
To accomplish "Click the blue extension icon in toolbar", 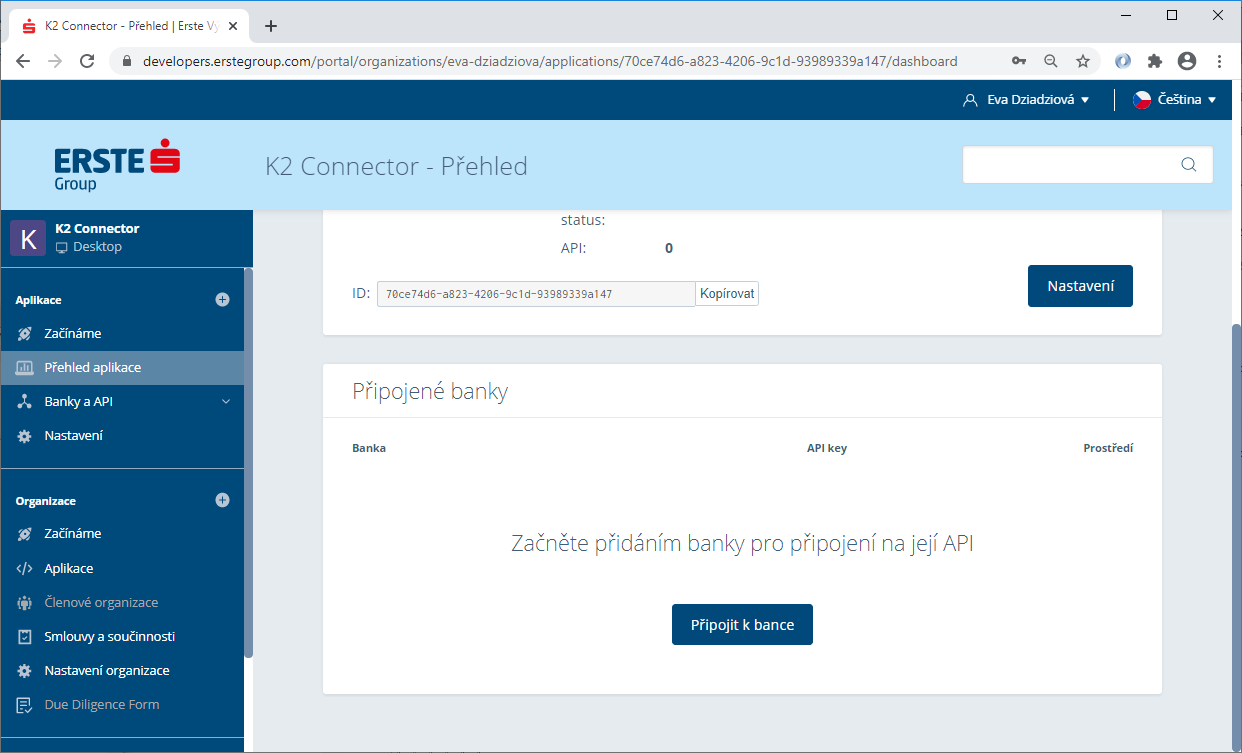I will [1123, 61].
